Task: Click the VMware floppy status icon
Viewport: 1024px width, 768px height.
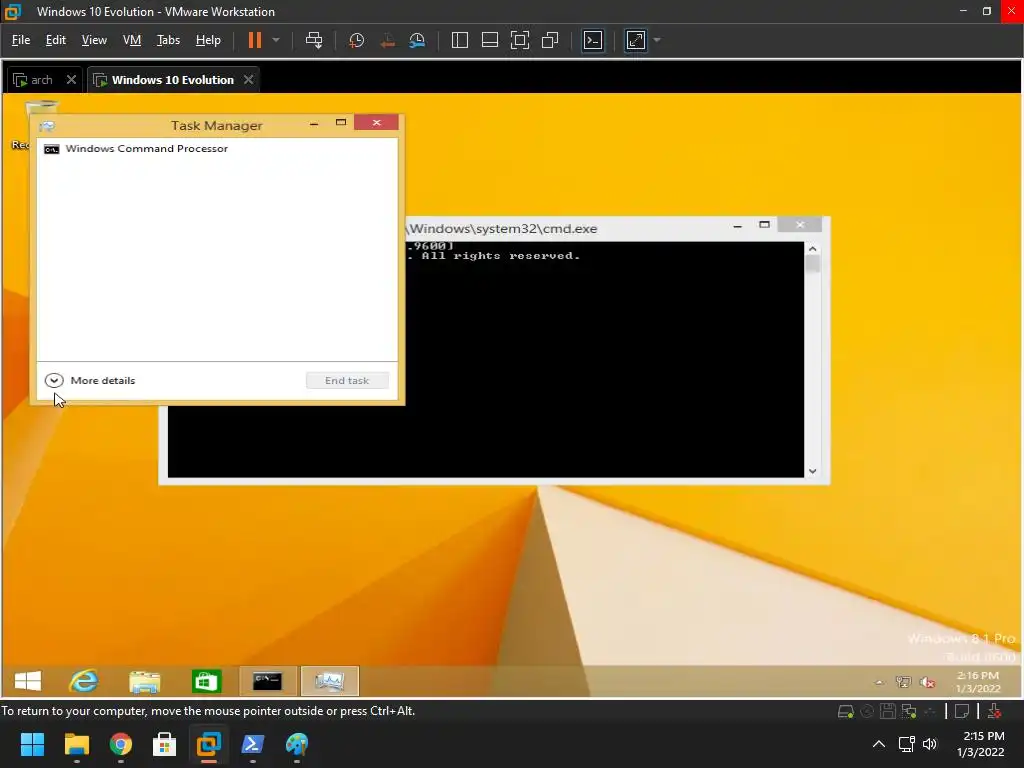Action: pos(887,711)
